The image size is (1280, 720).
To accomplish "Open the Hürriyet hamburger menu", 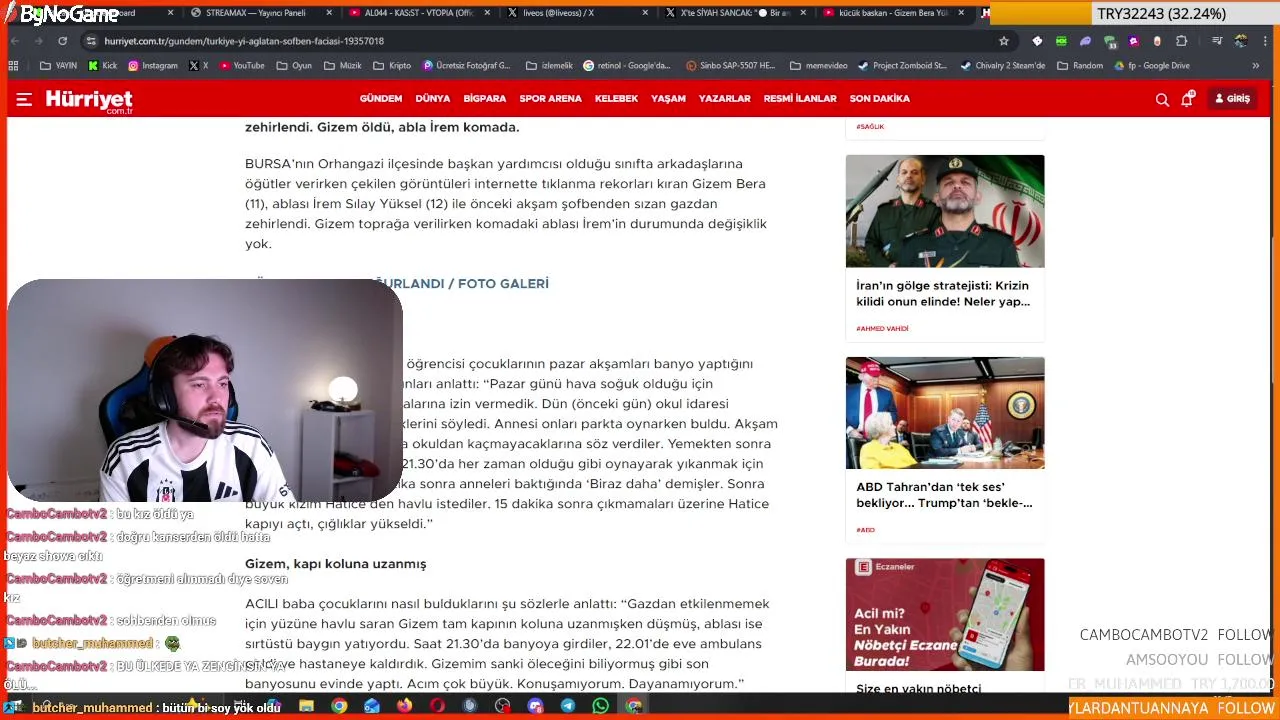I will click(x=24, y=100).
